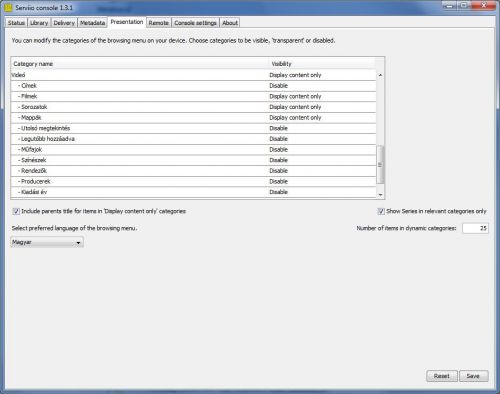This screenshot has height=394, width=500.
Task: Select the Címek category row
Action: tap(193, 86)
